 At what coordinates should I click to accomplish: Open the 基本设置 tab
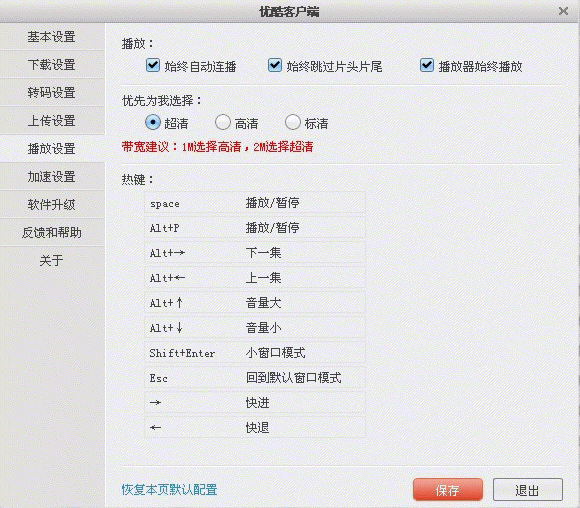pyautogui.click(x=52, y=37)
